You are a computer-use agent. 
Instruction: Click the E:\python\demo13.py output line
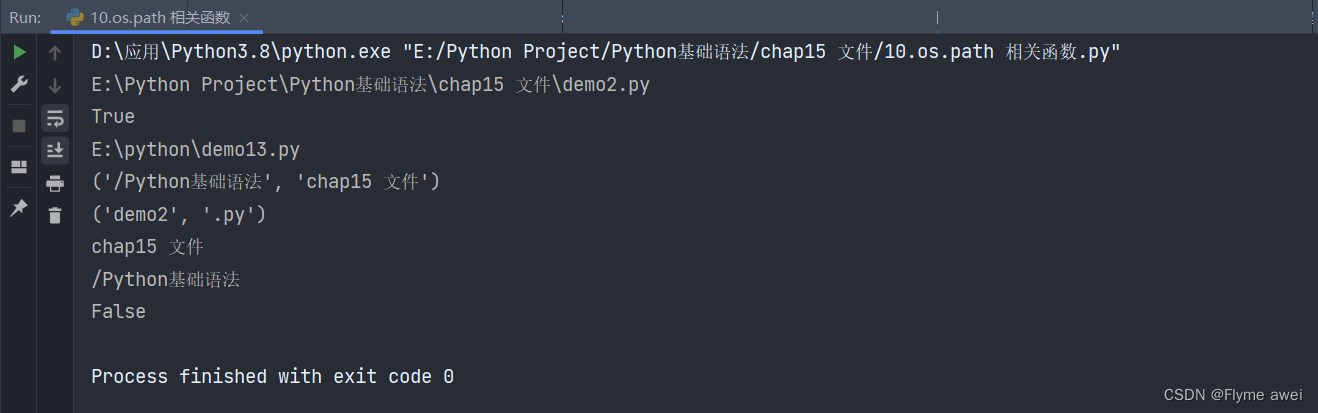(195, 150)
